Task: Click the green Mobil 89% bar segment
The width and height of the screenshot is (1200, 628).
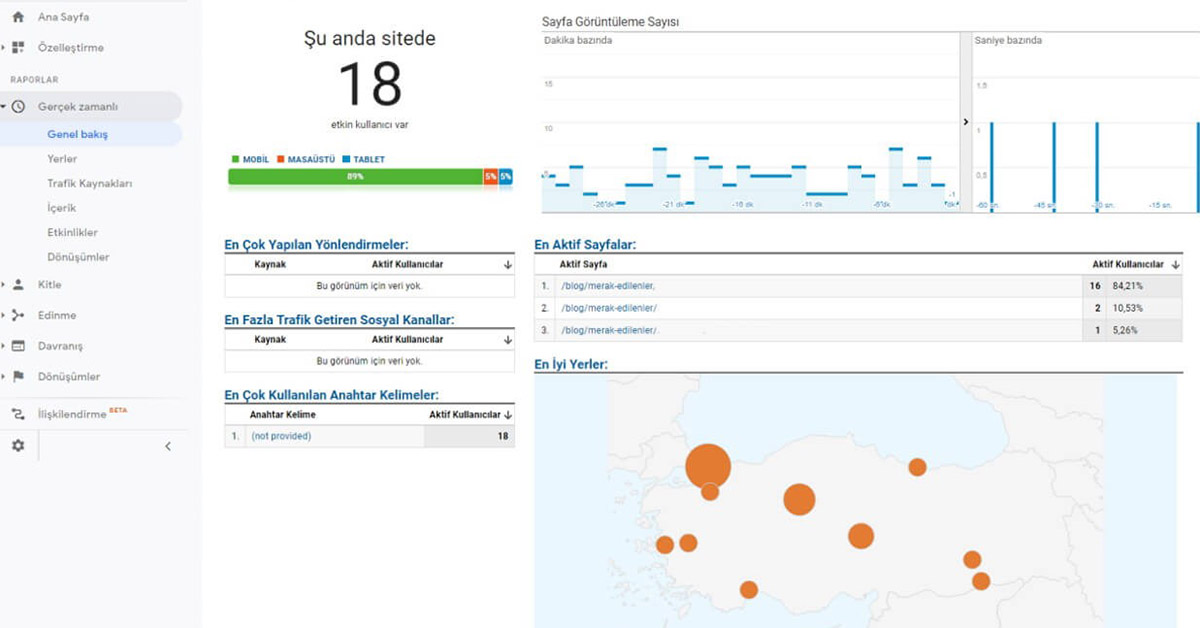Action: coord(355,177)
